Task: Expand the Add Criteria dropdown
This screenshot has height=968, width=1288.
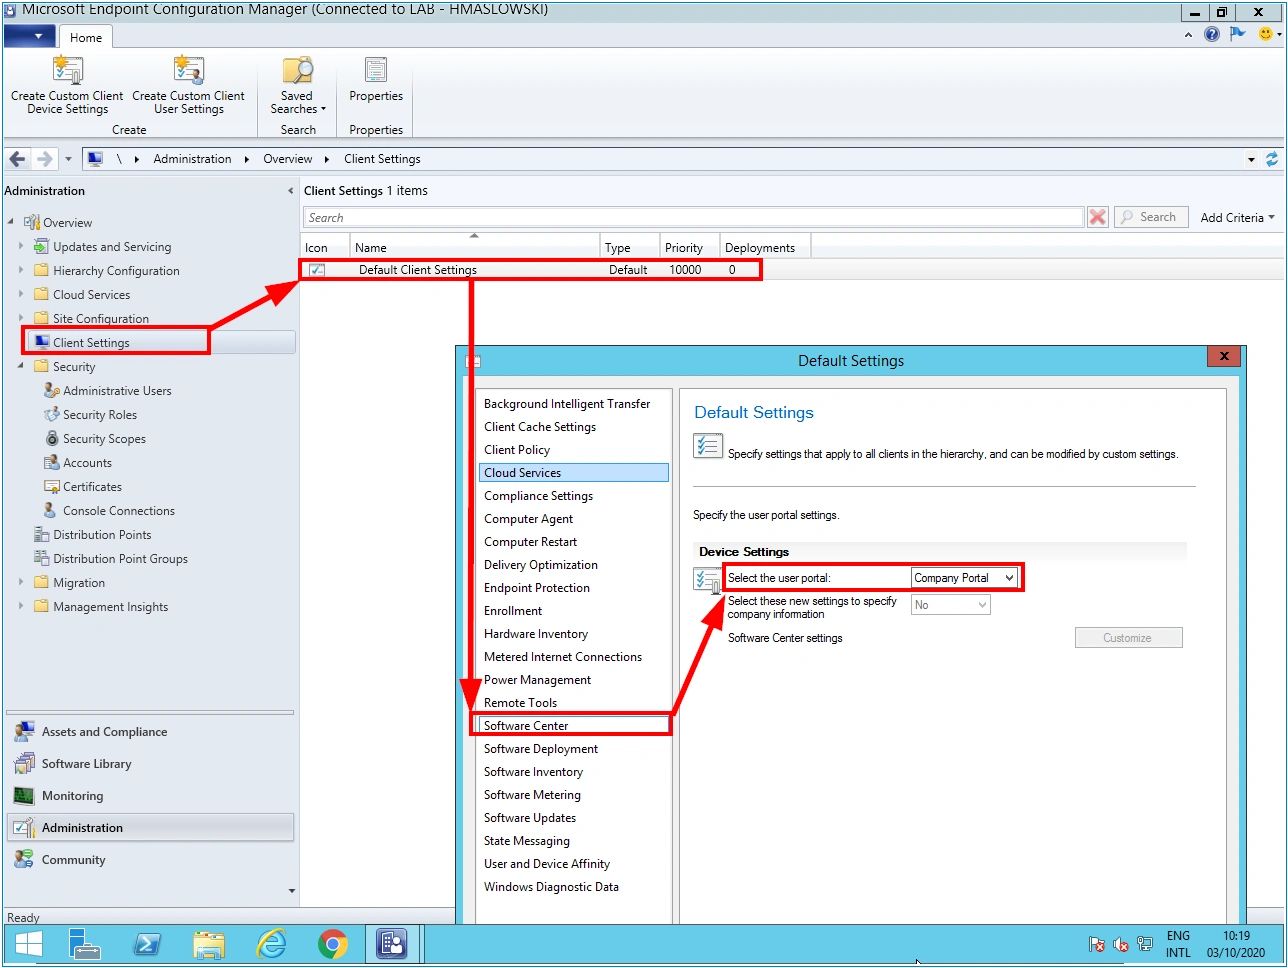Action: [1237, 217]
